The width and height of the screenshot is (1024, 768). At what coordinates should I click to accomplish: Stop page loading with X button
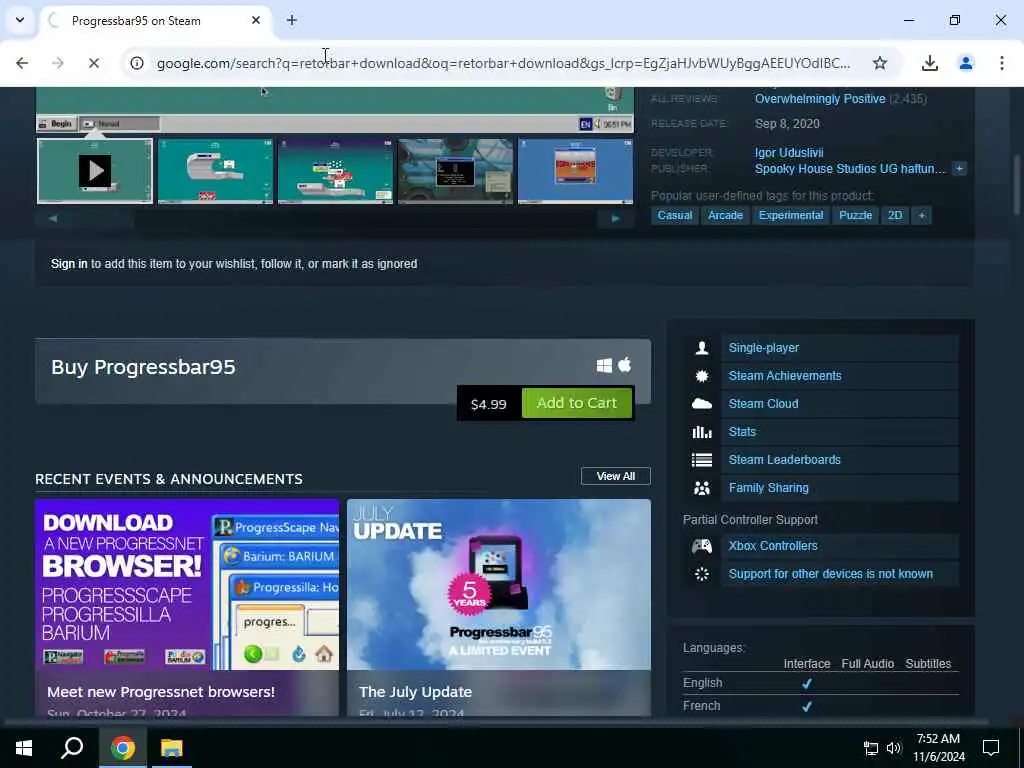pyautogui.click(x=93, y=63)
